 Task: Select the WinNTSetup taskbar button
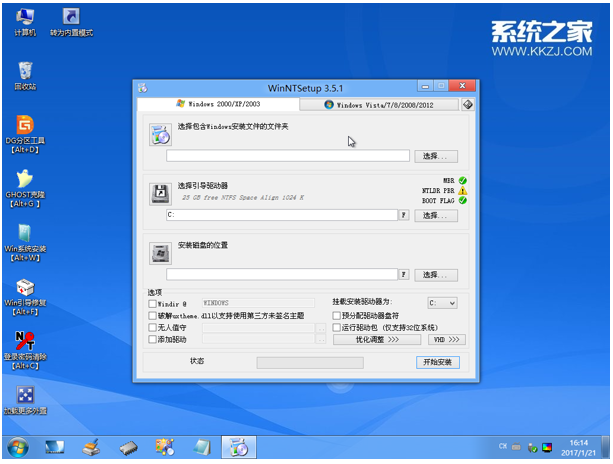click(x=239, y=447)
